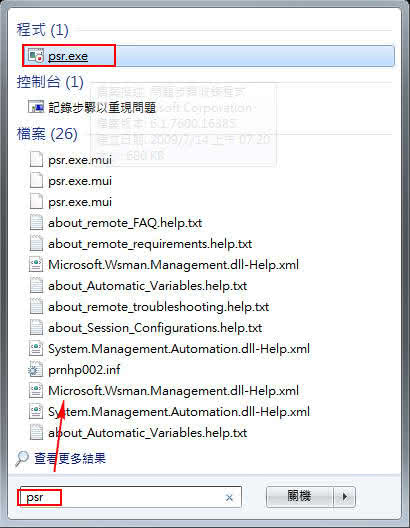Click the 關機 shutdown button
Image resolution: width=410 pixels, height=528 pixels.
pos(299,497)
